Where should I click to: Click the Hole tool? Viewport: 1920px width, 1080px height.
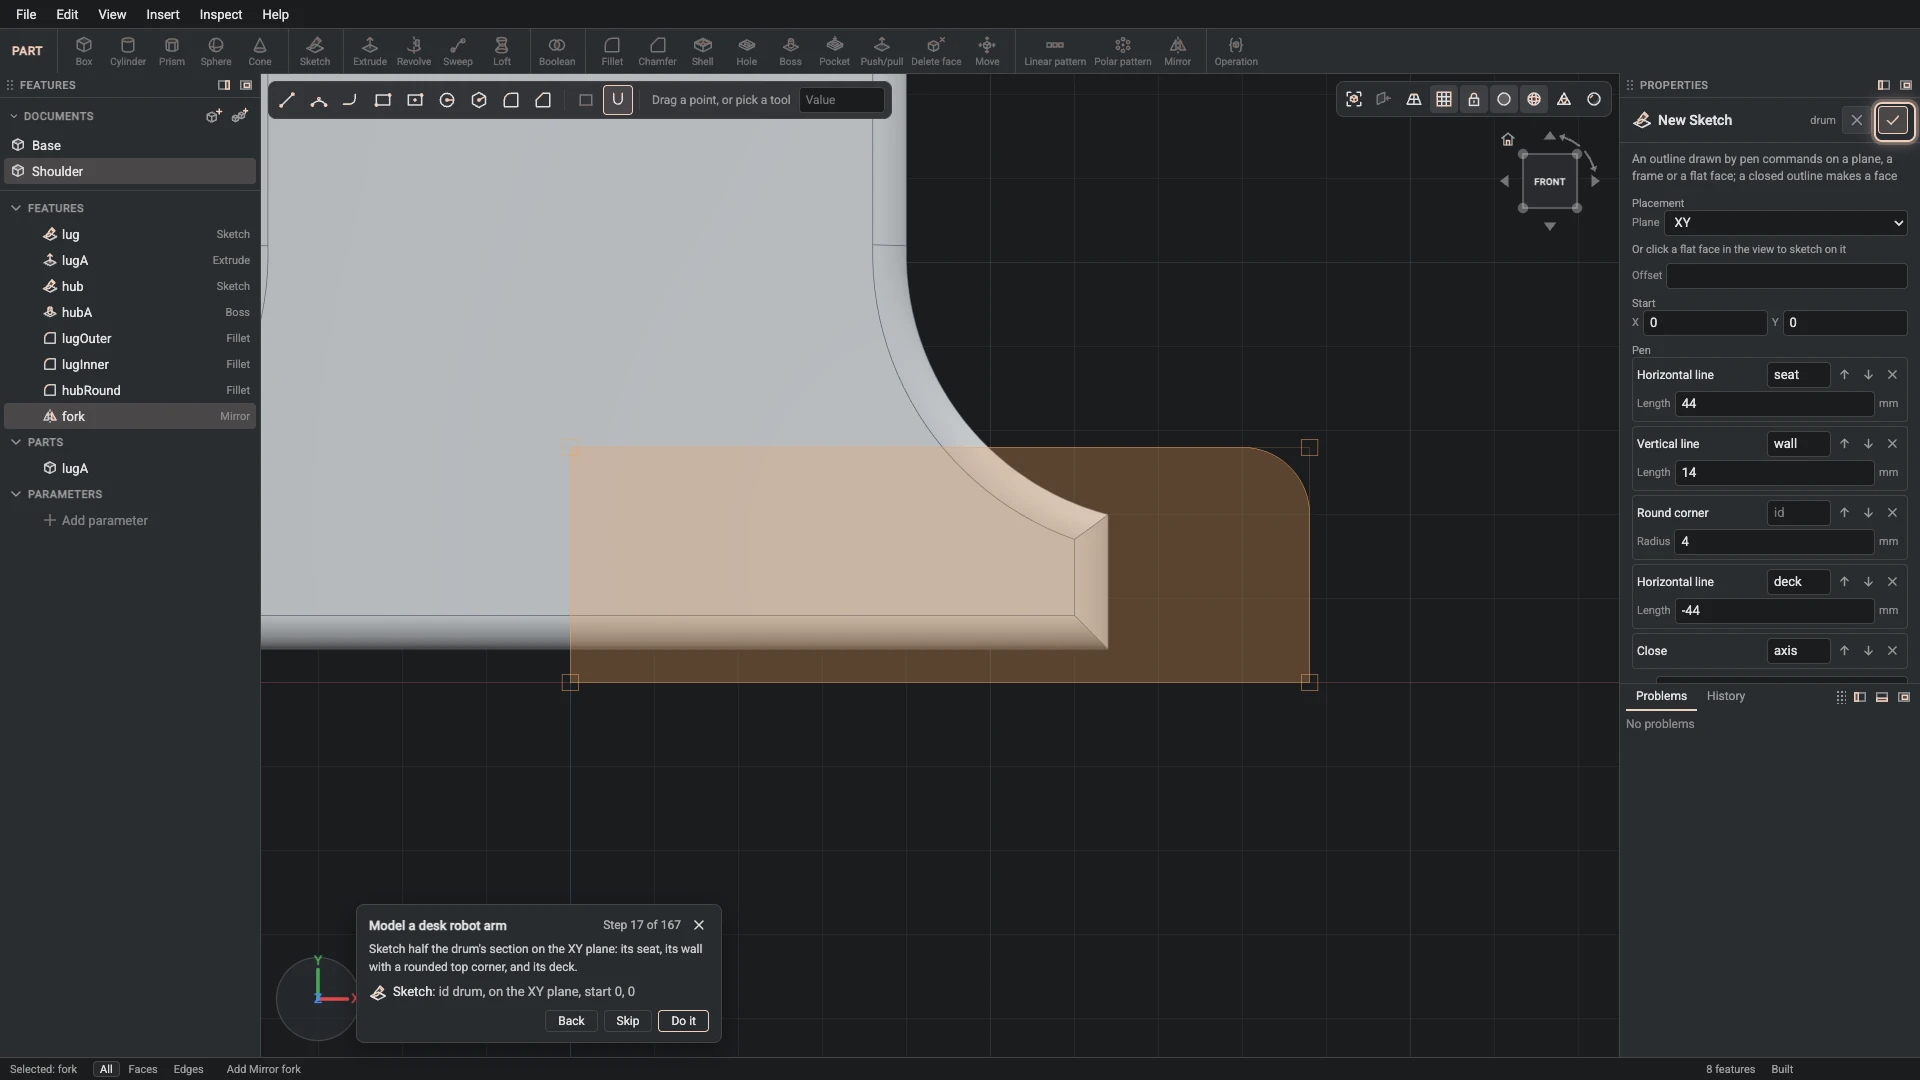coord(746,51)
